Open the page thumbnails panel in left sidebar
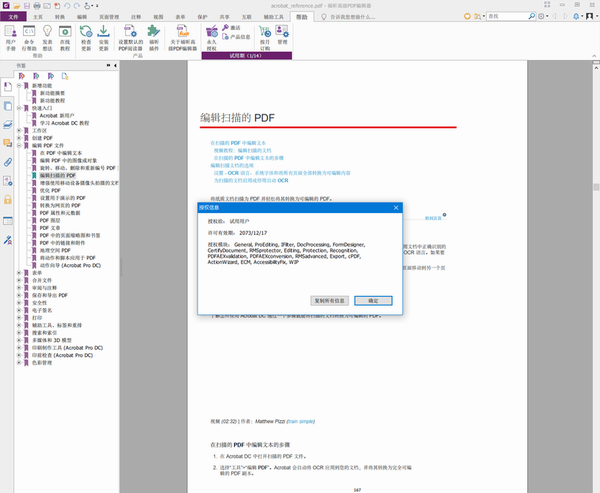600x493 pixels. (8, 106)
